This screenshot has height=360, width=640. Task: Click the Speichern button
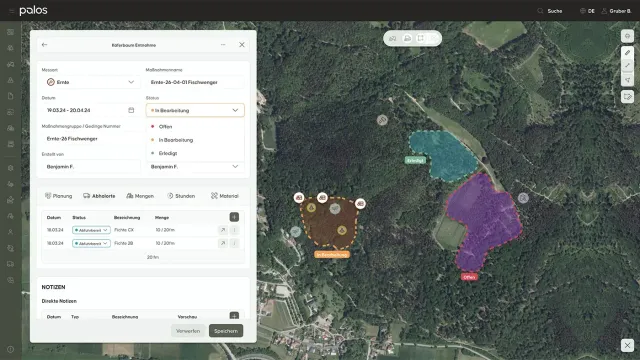pyautogui.click(x=226, y=331)
